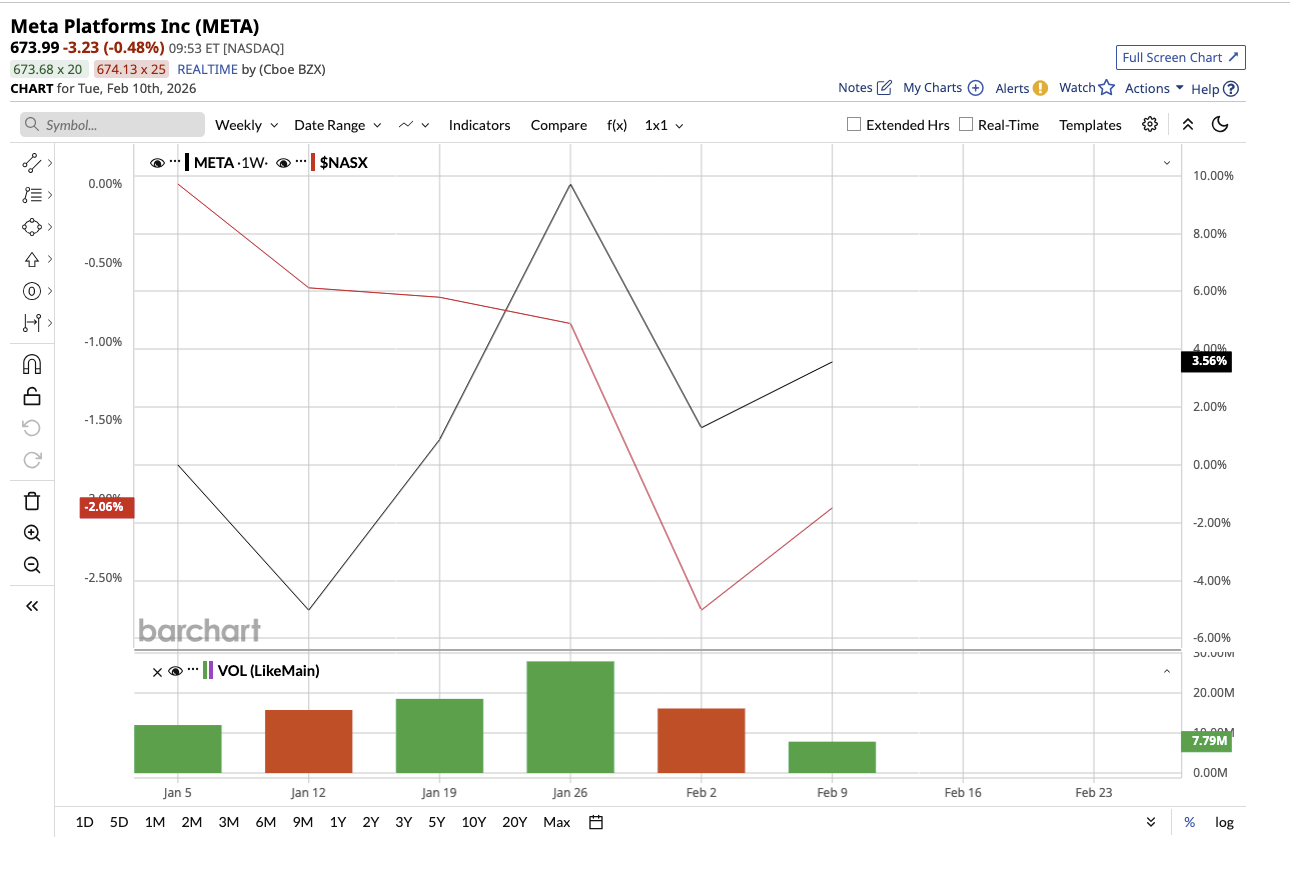Image resolution: width=1290 pixels, height=878 pixels.
Task: Switch to dark mode with moon icon
Action: (x=1220, y=124)
